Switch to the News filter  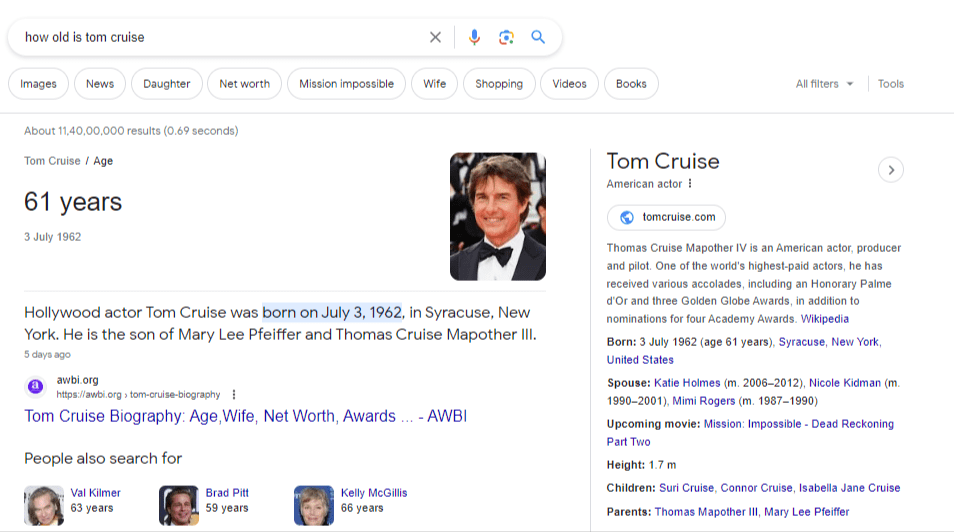[100, 84]
